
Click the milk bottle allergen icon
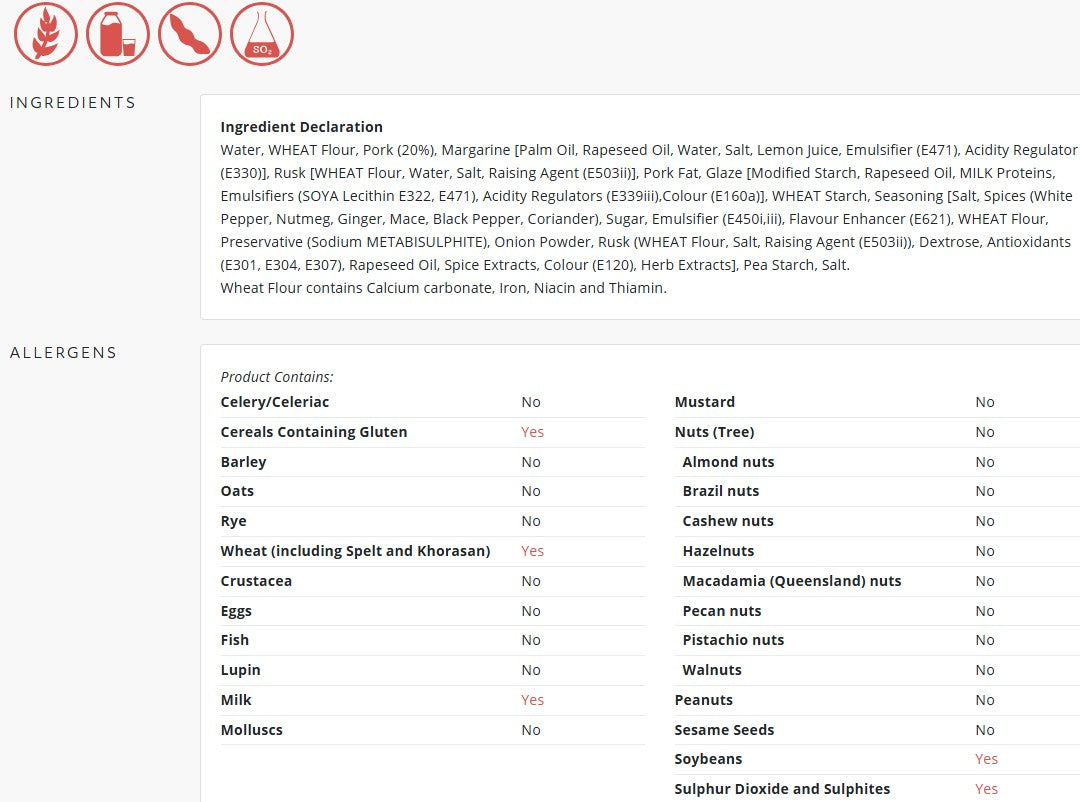tap(118, 34)
